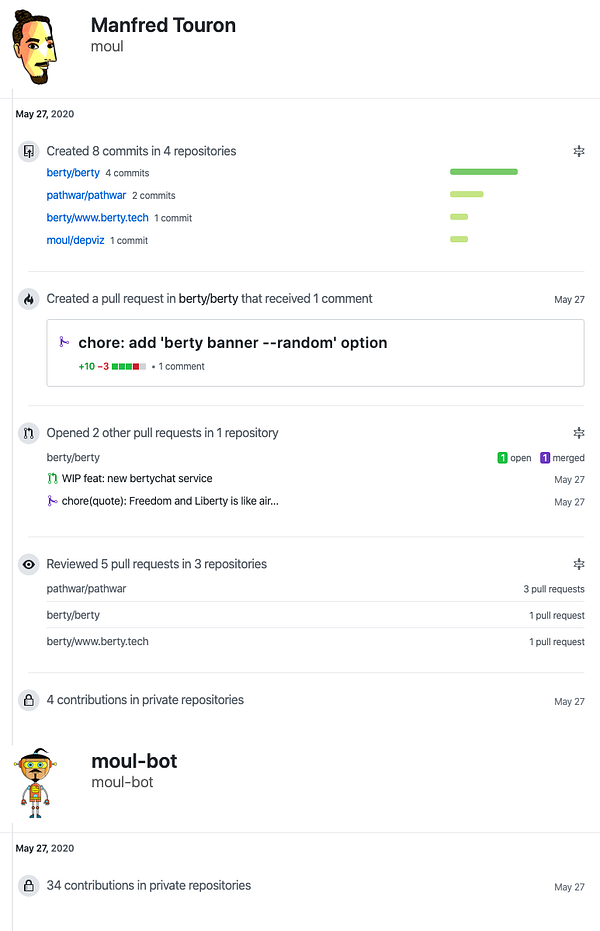
Task: Open the 'WIP feat: new bertychat service' pull request
Action: [137, 479]
